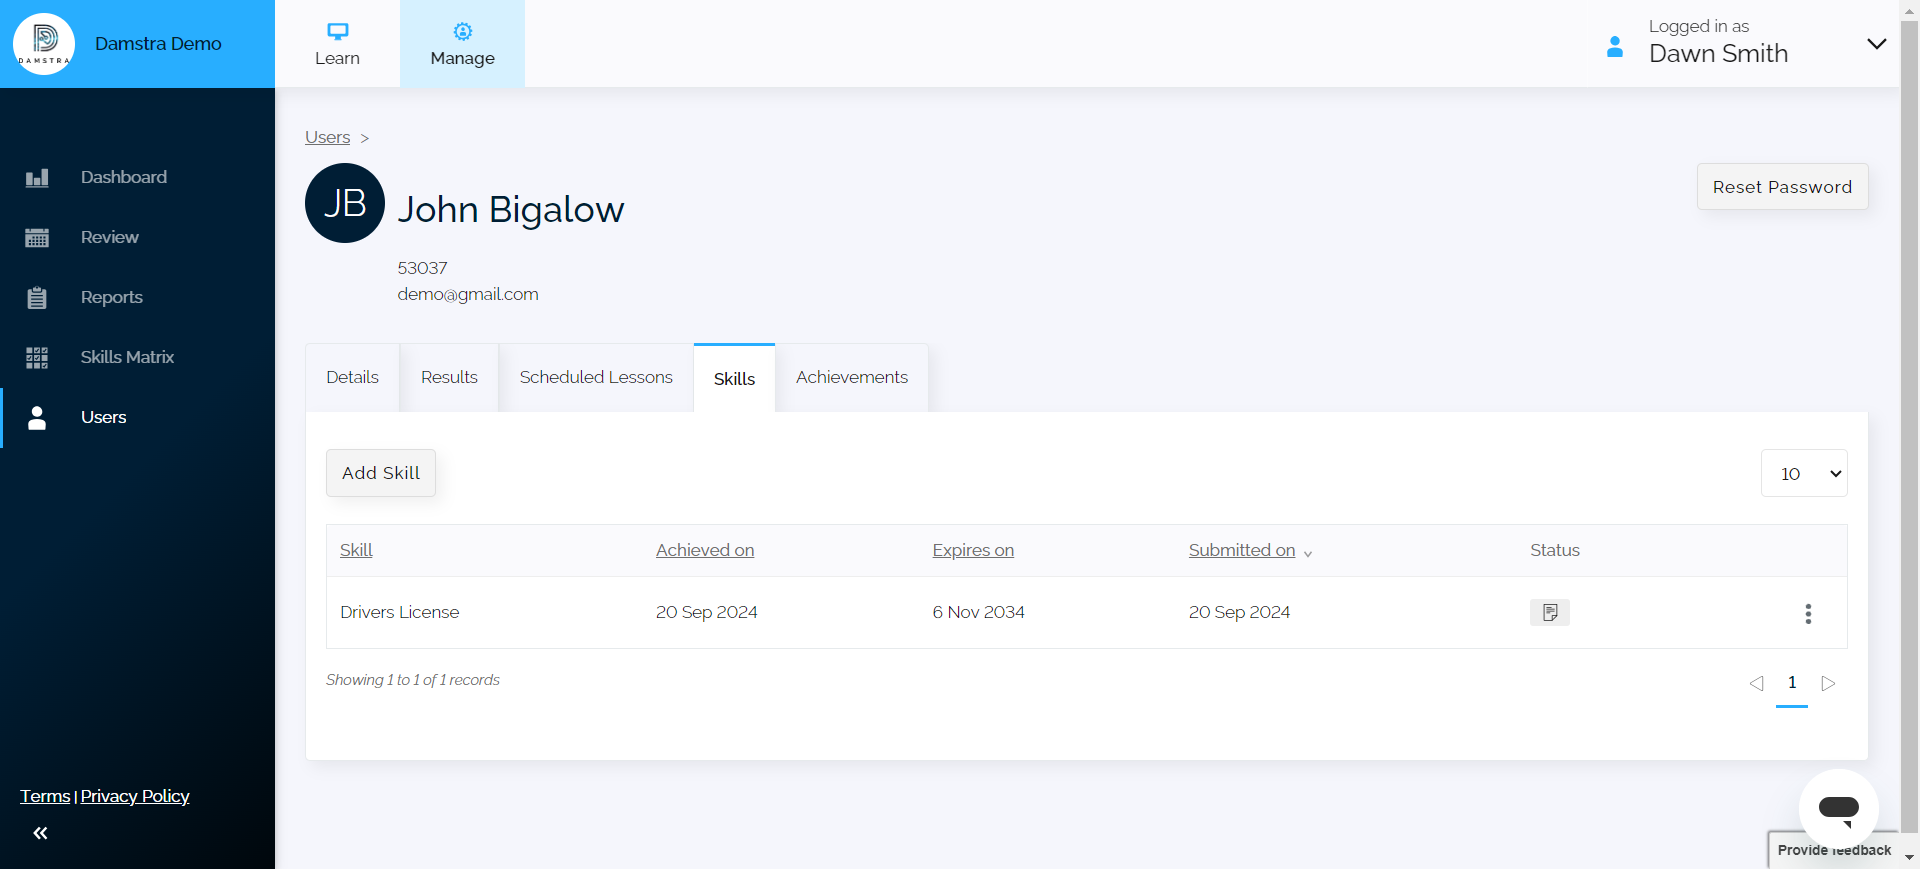Image resolution: width=1920 pixels, height=869 pixels.
Task: Open the Skills Matrix grid icon
Action: tap(37, 358)
